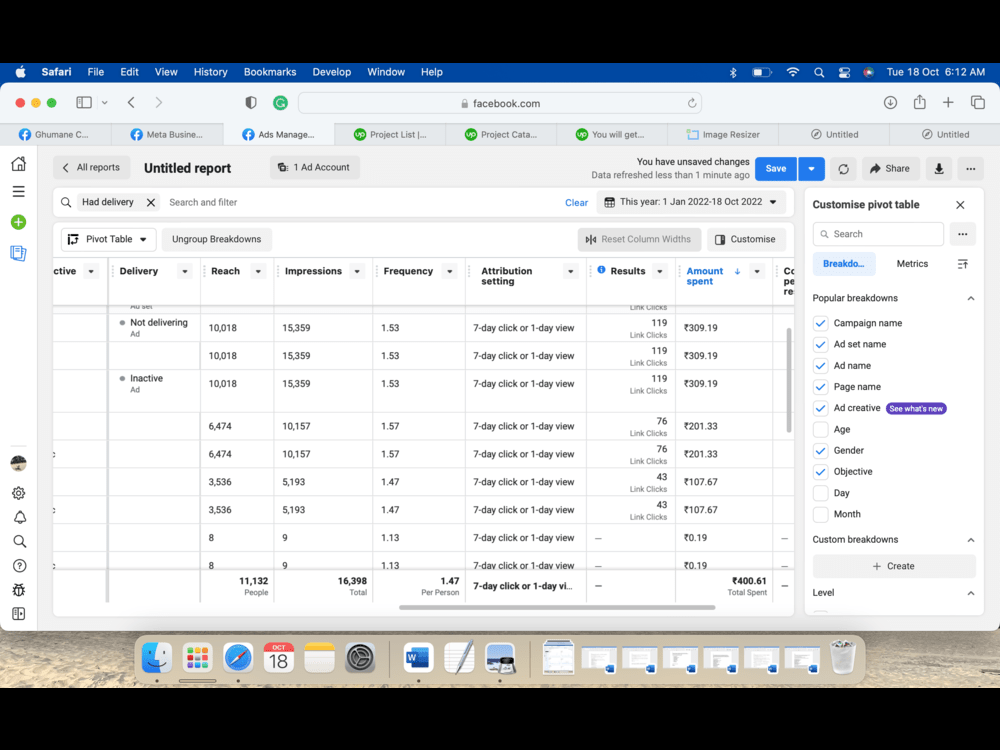Image resolution: width=1000 pixels, height=750 pixels.
Task: Select the Breakdowns tab
Action: click(x=844, y=264)
